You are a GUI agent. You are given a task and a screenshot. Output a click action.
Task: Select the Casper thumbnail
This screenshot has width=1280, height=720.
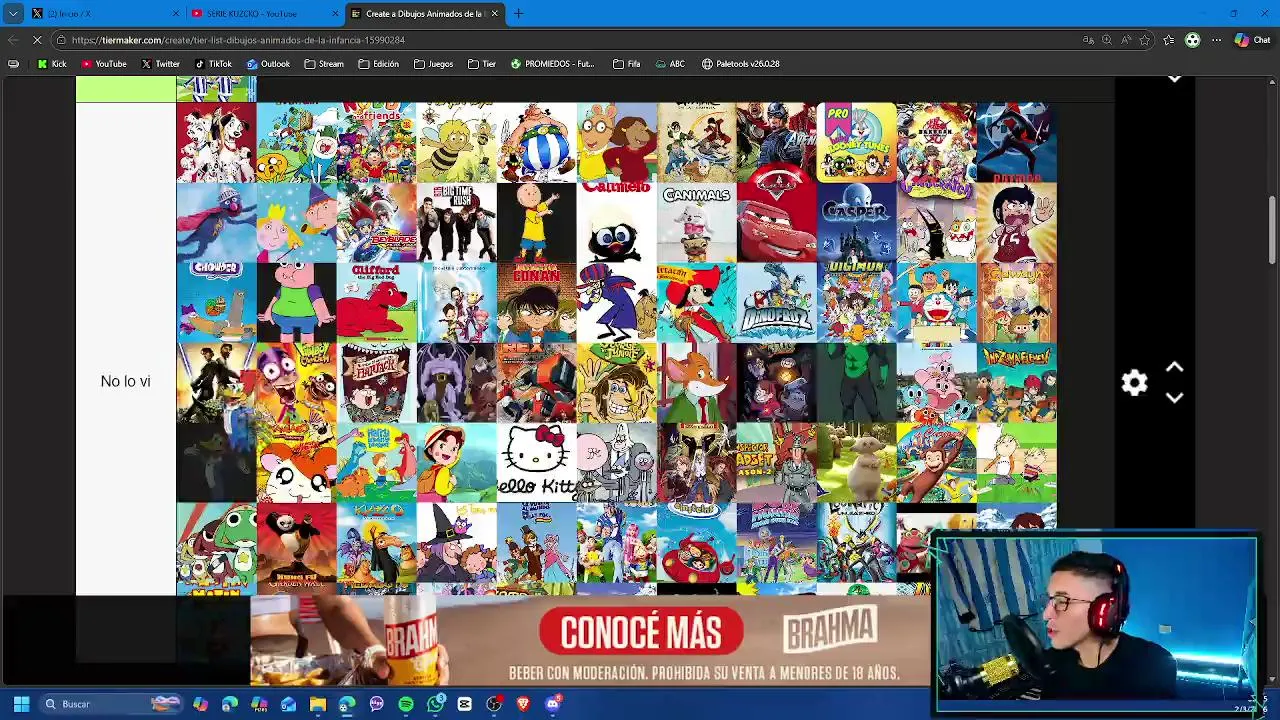pos(856,222)
